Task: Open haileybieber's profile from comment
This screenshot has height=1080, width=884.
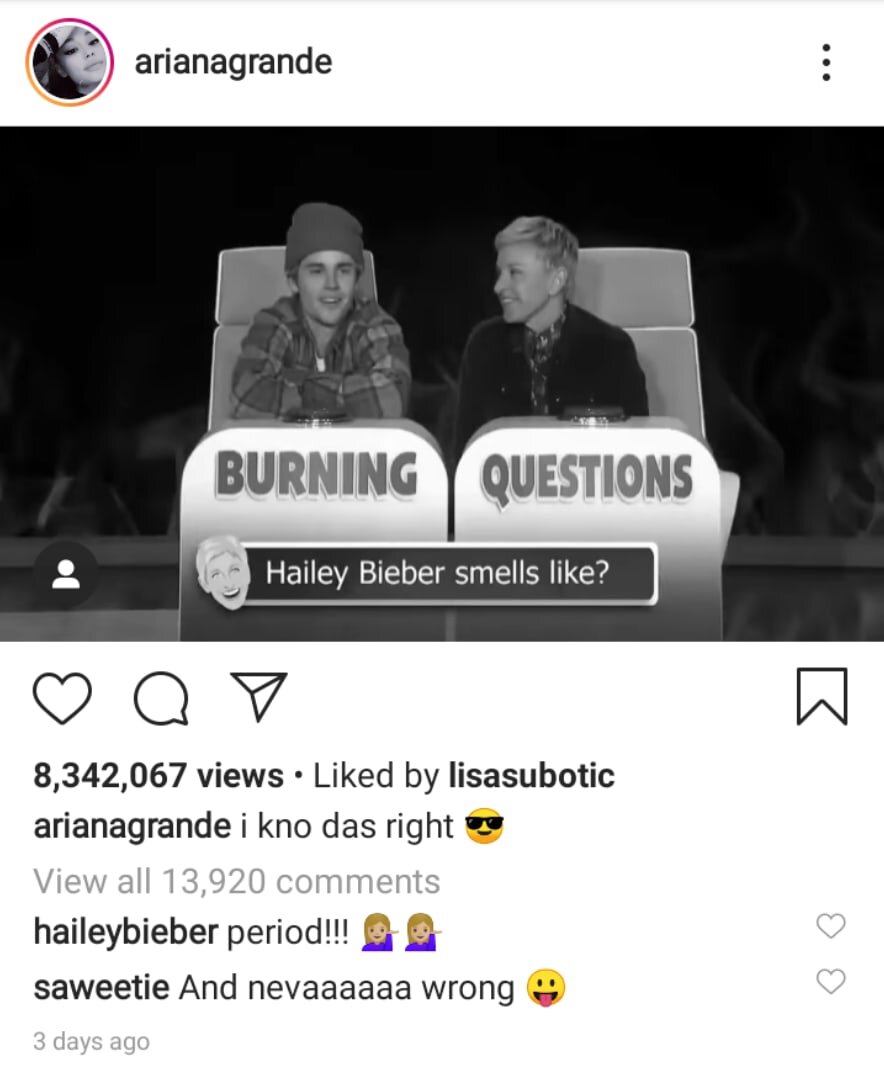Action: (x=125, y=932)
